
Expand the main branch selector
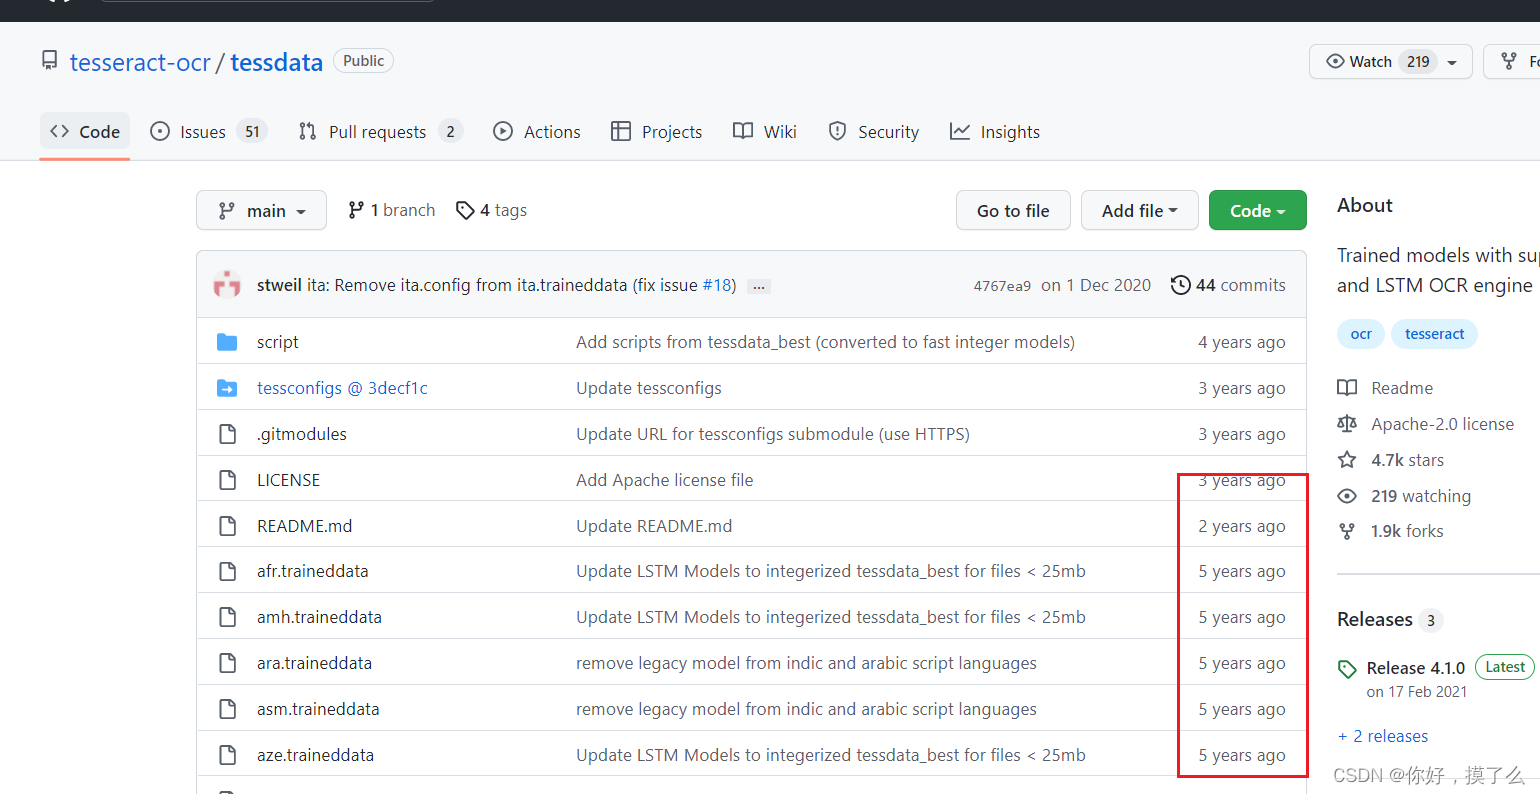pos(261,210)
